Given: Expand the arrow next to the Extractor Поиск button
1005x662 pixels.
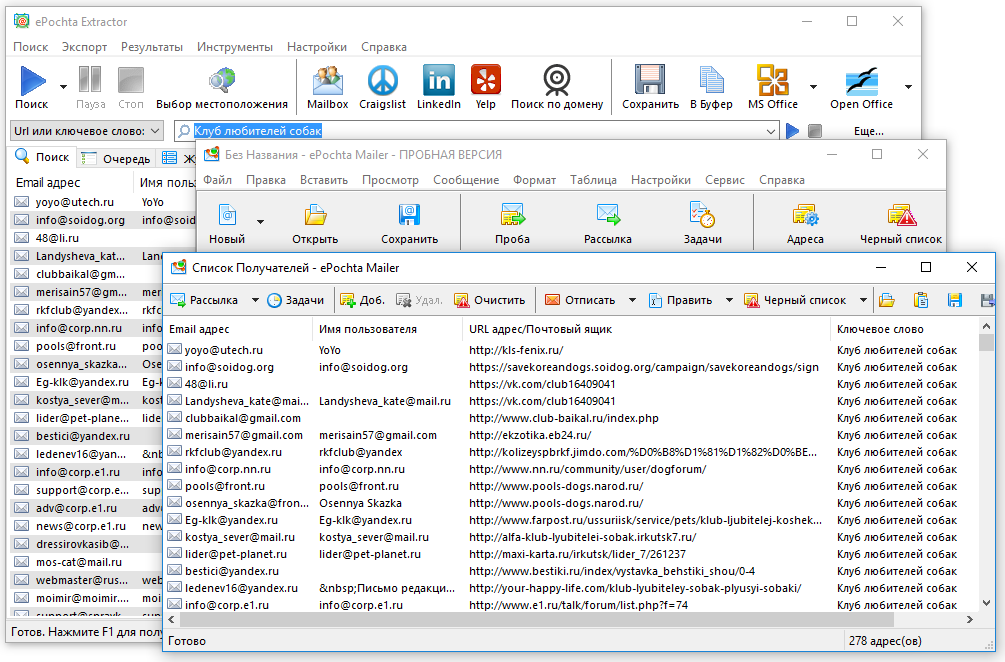Looking at the screenshot, I should 63,87.
